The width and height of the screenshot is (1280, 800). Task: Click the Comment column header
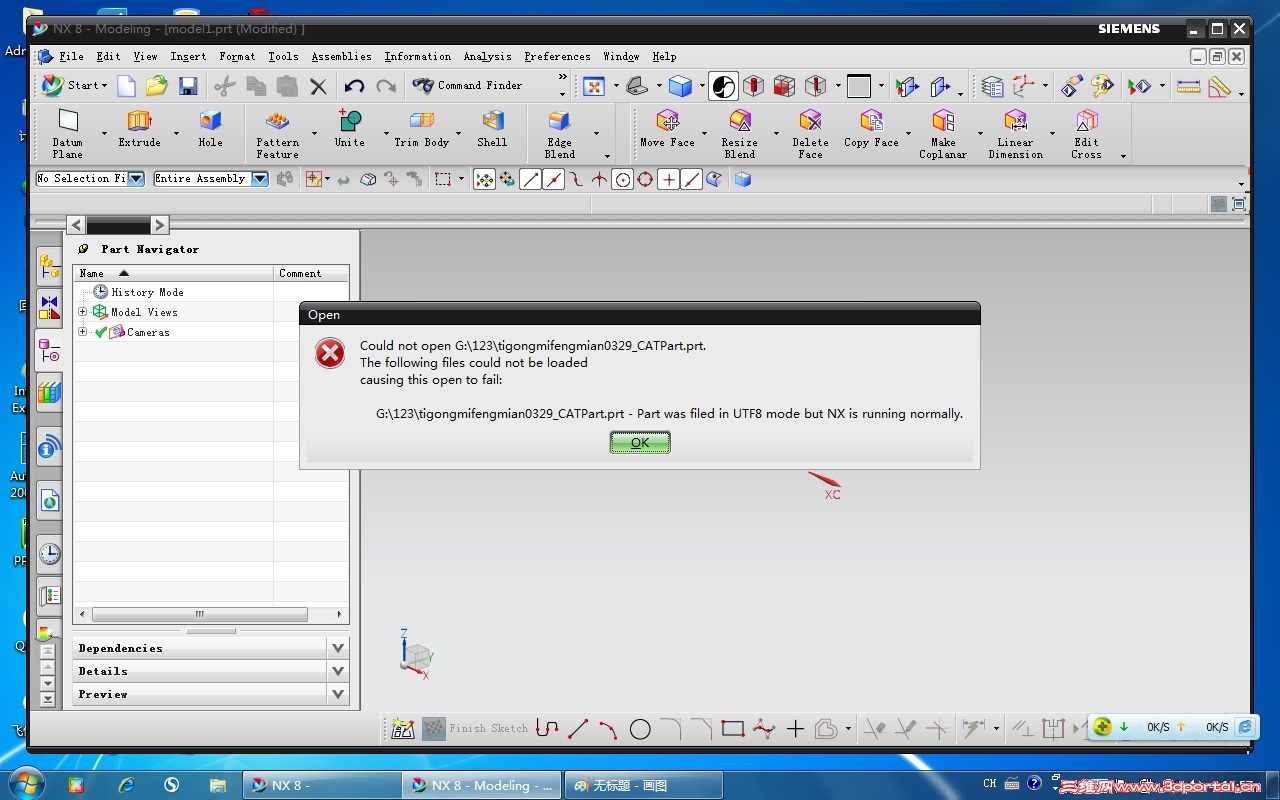(311, 273)
